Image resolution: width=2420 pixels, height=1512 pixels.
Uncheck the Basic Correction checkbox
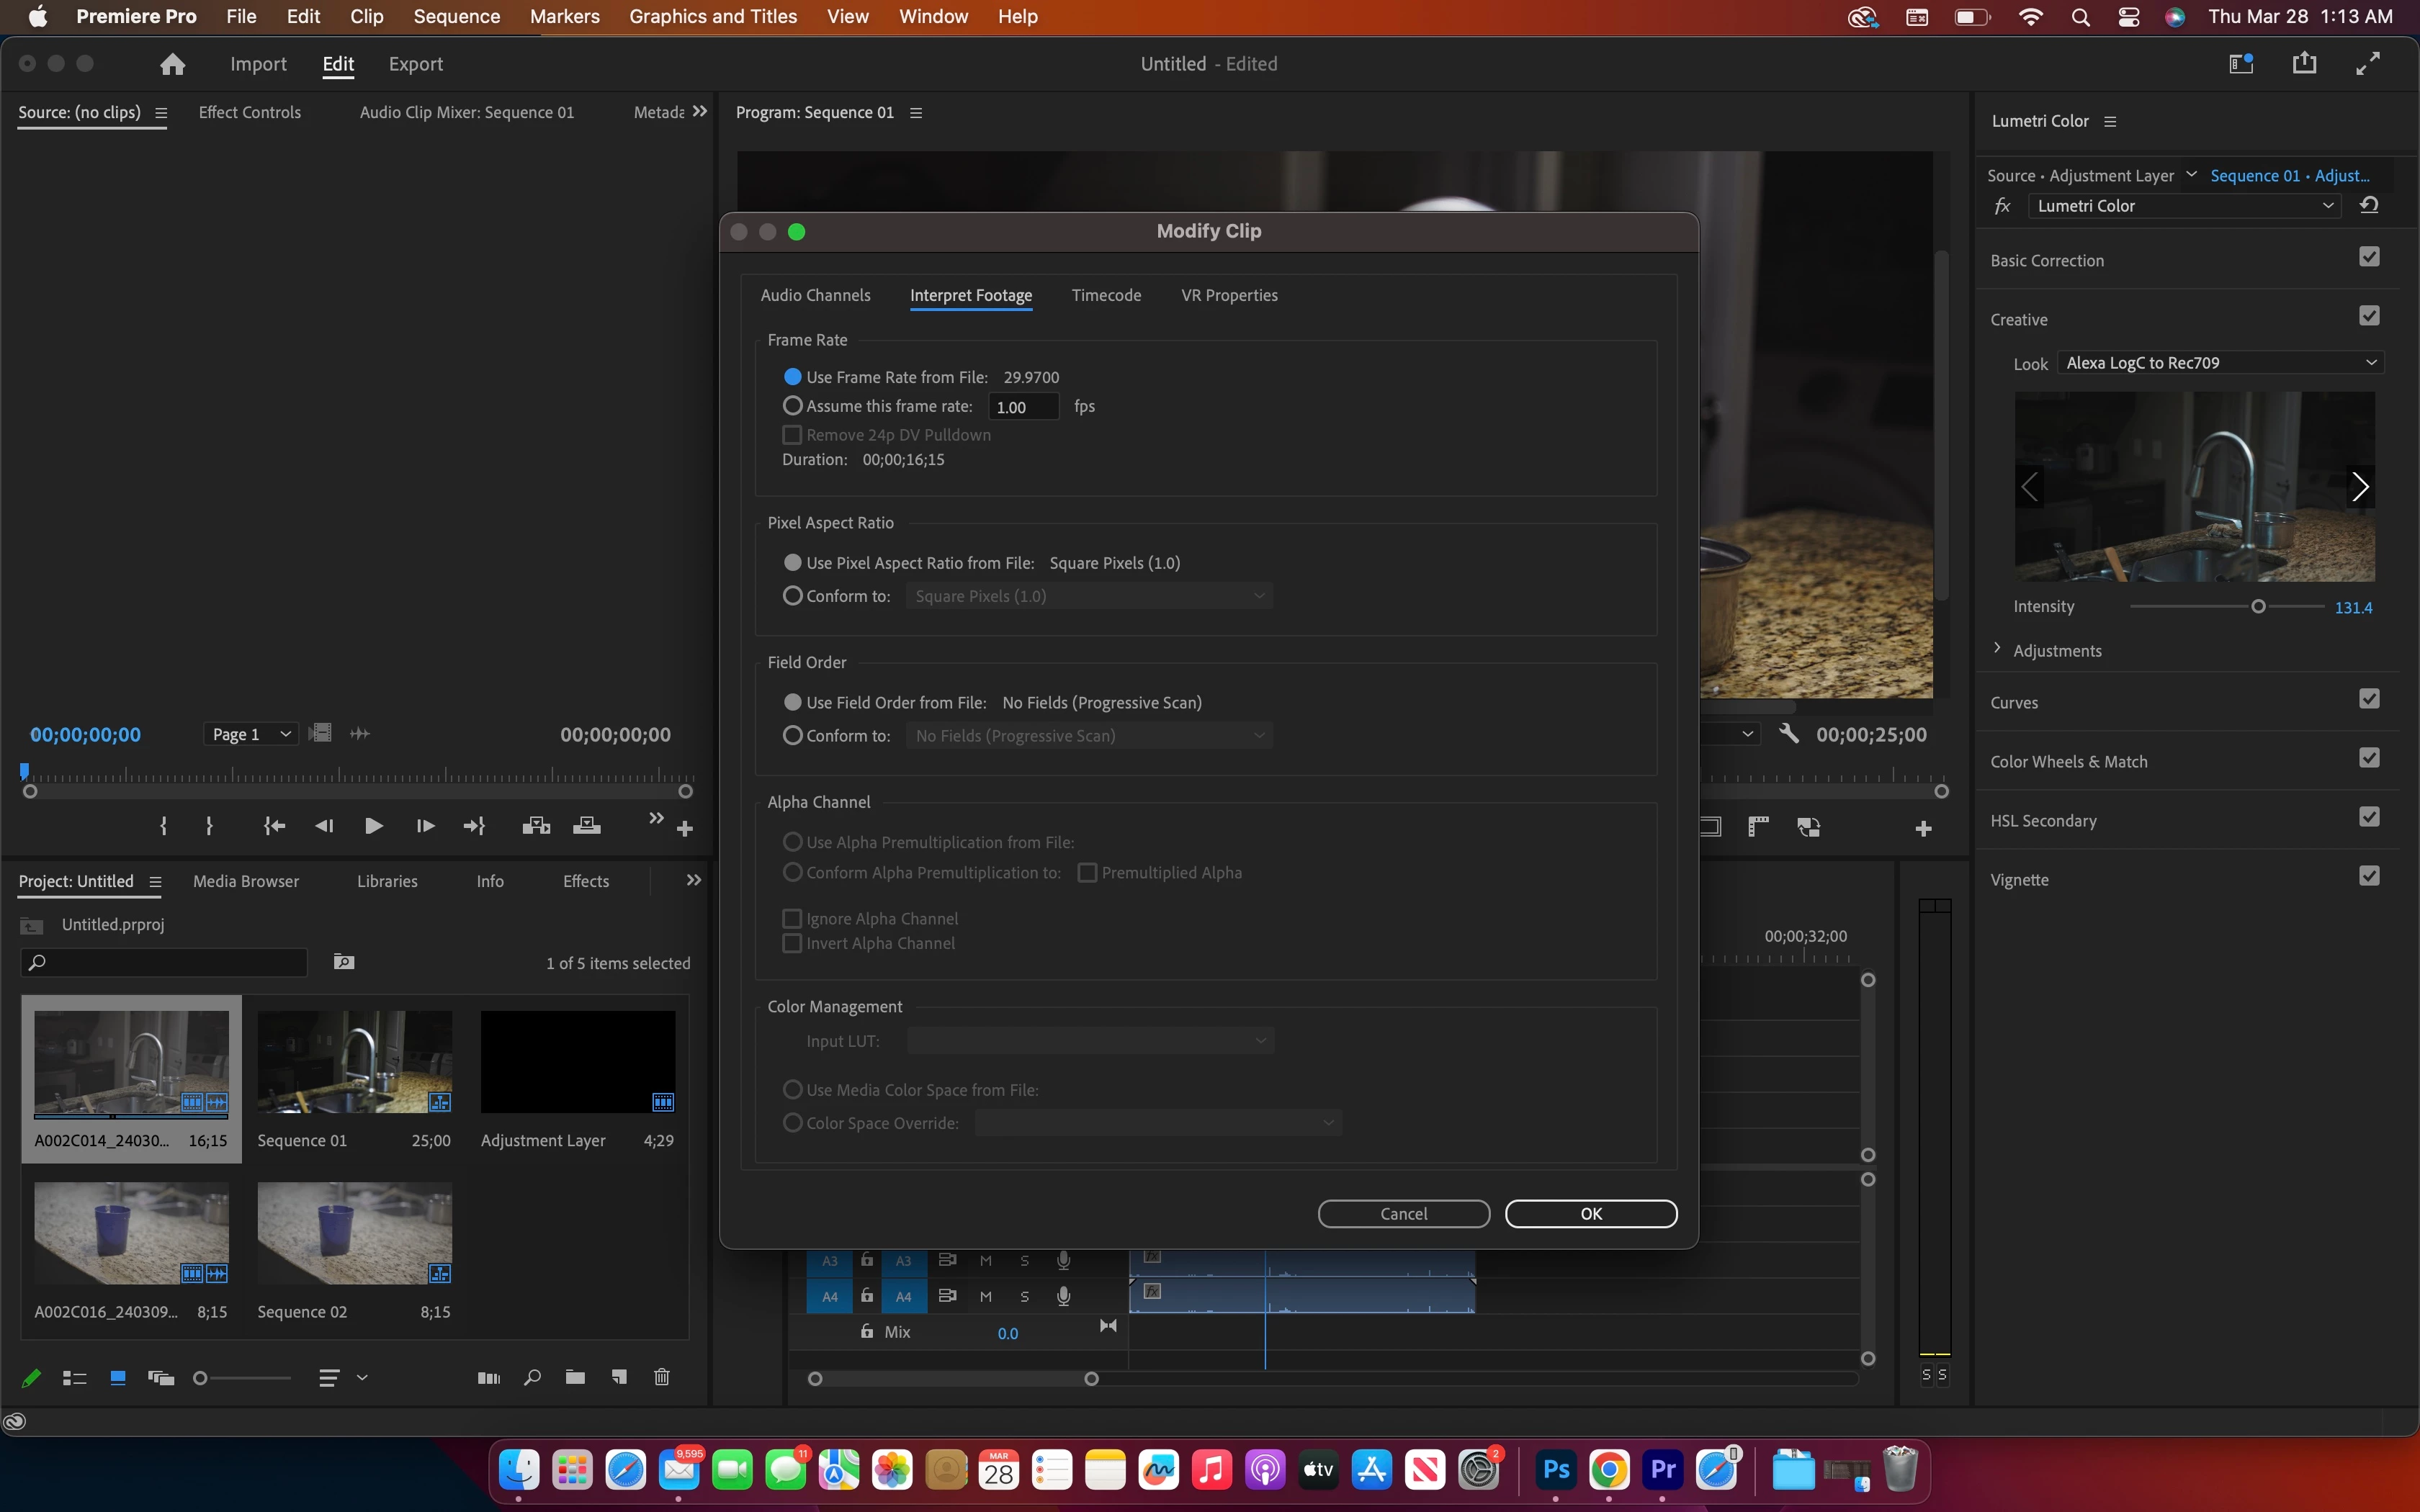pos(2369,257)
